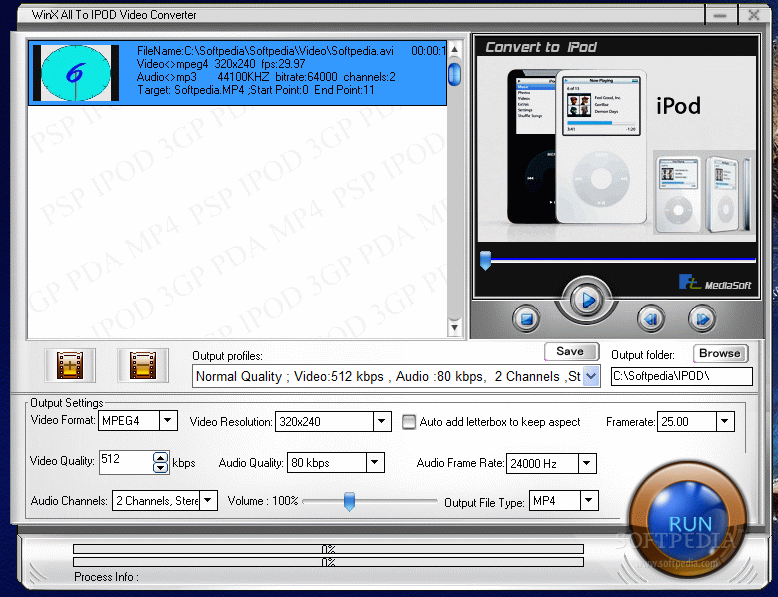The width and height of the screenshot is (778, 597).
Task: Select the Softpedia.avi file entry
Action: (238, 73)
